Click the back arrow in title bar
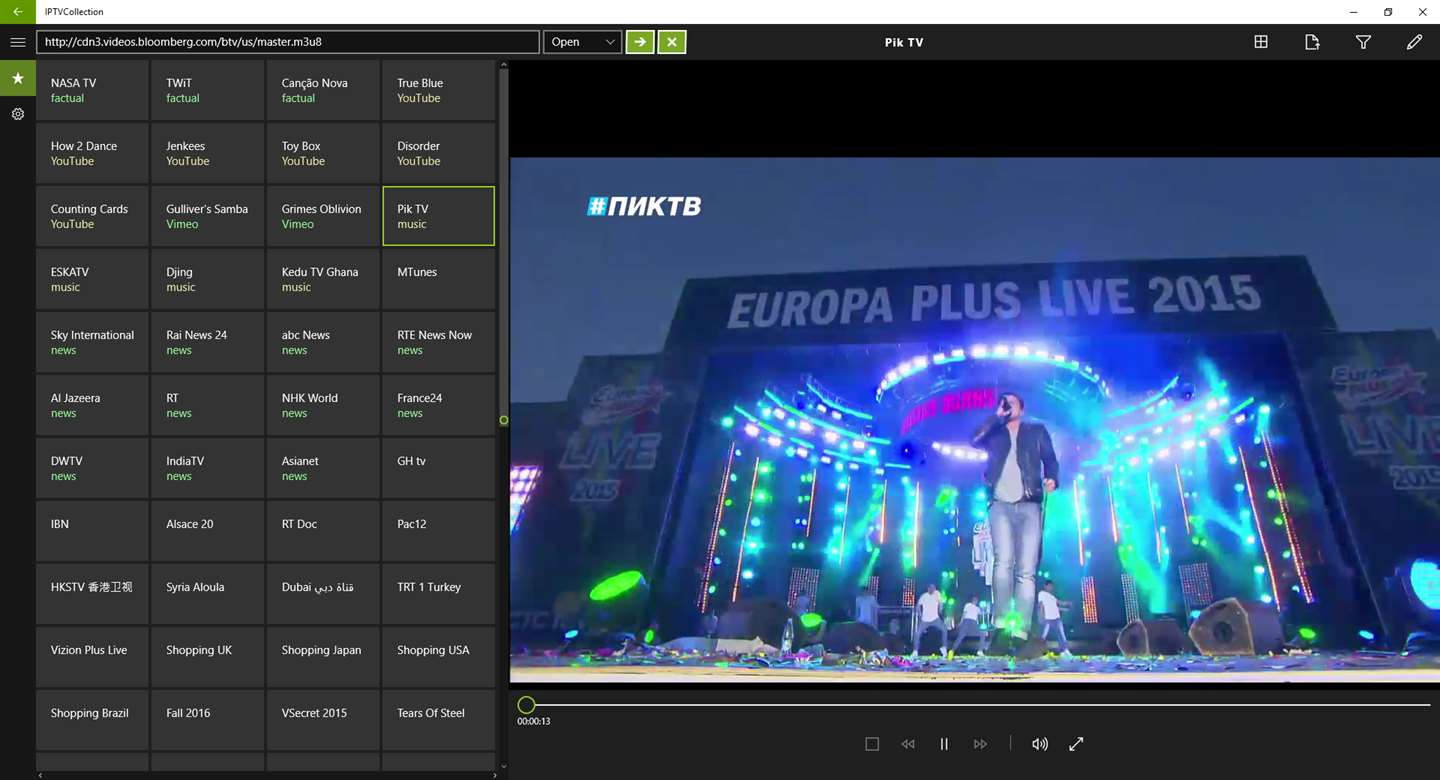The image size is (1440, 780). pyautogui.click(x=18, y=12)
